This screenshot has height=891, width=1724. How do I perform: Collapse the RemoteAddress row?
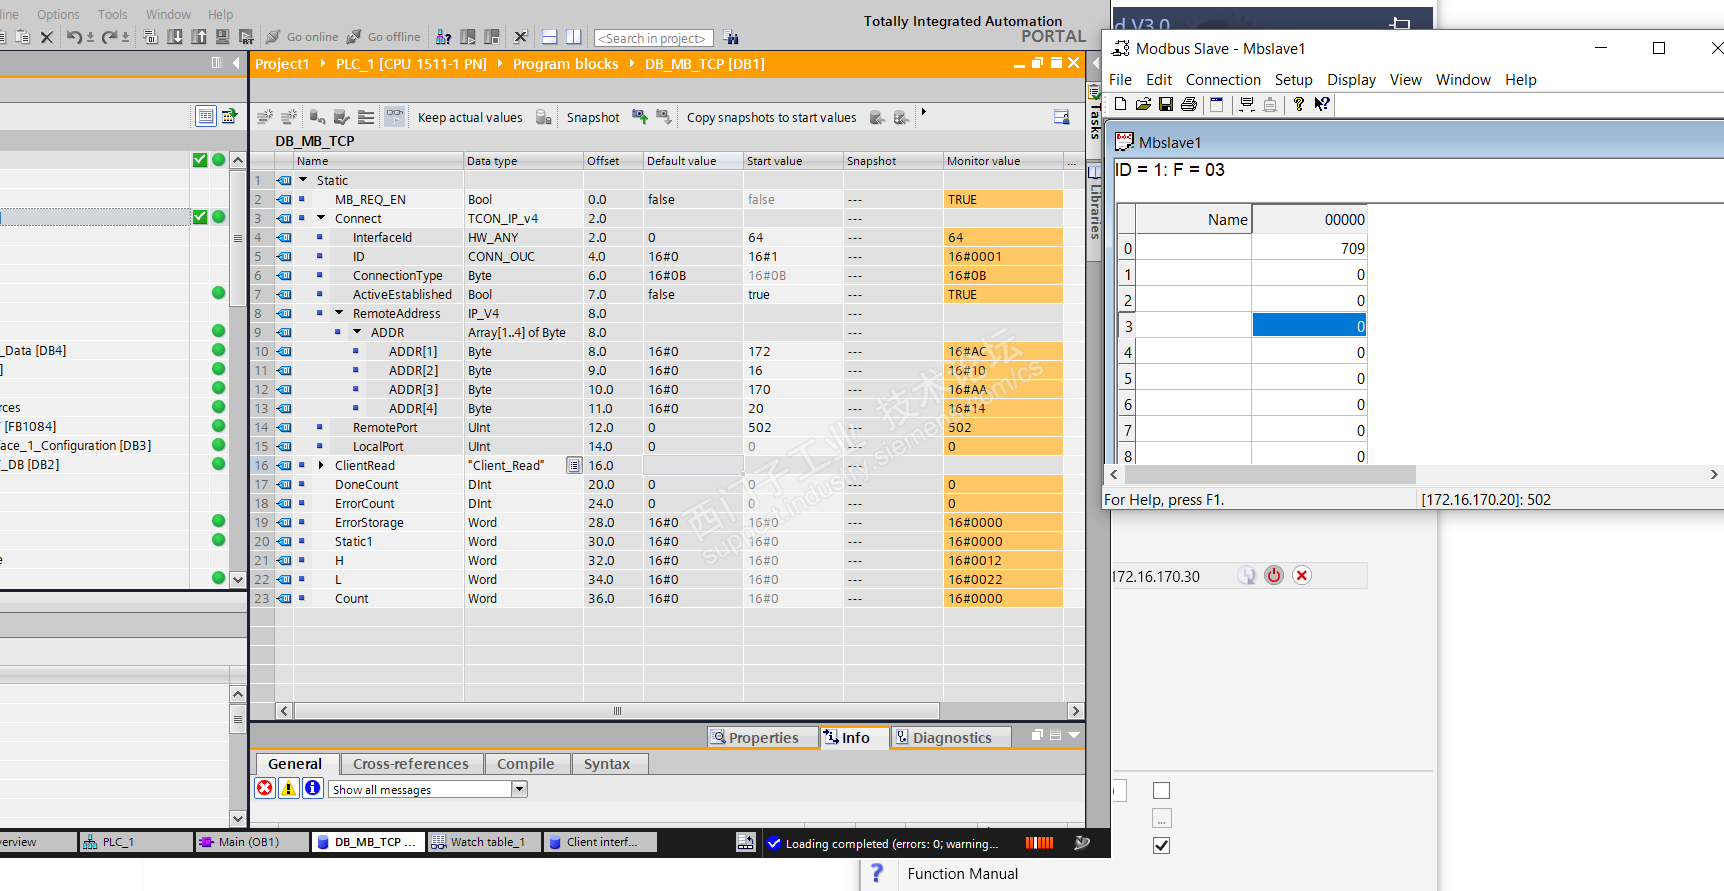pyautogui.click(x=339, y=313)
